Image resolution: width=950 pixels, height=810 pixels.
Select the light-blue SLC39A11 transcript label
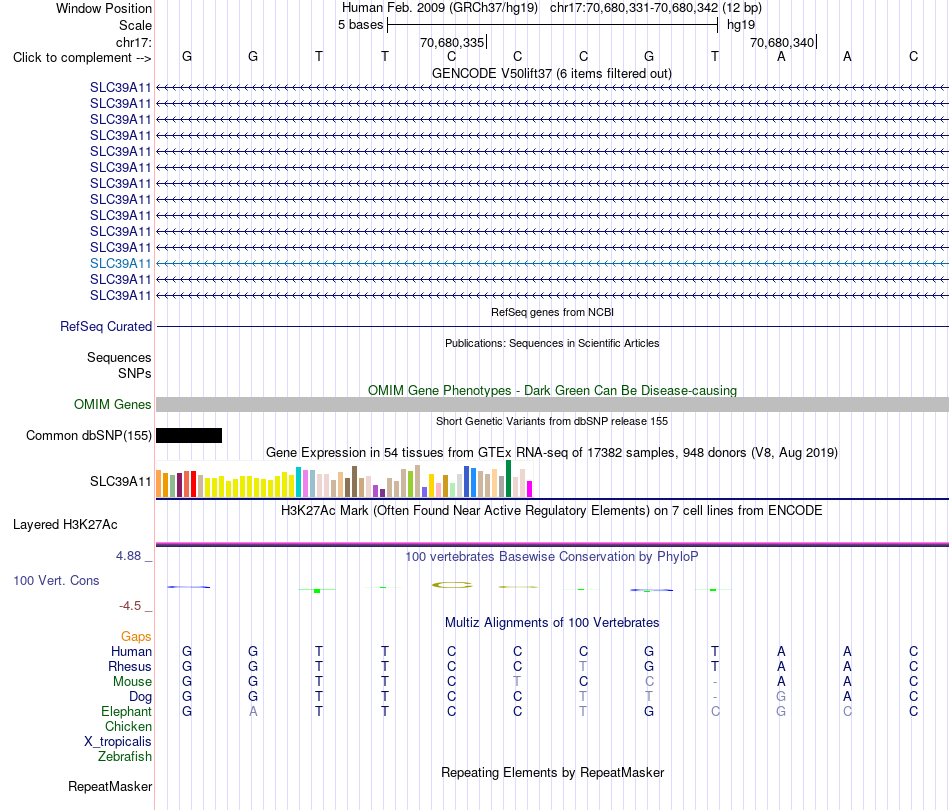point(120,264)
